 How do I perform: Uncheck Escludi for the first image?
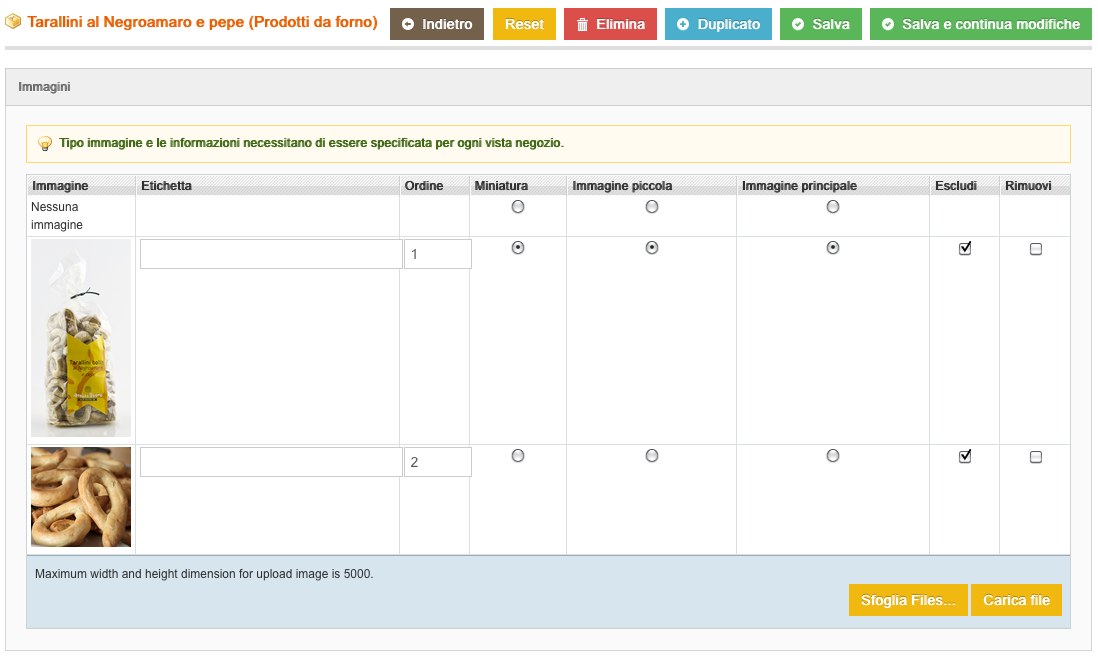tap(965, 249)
